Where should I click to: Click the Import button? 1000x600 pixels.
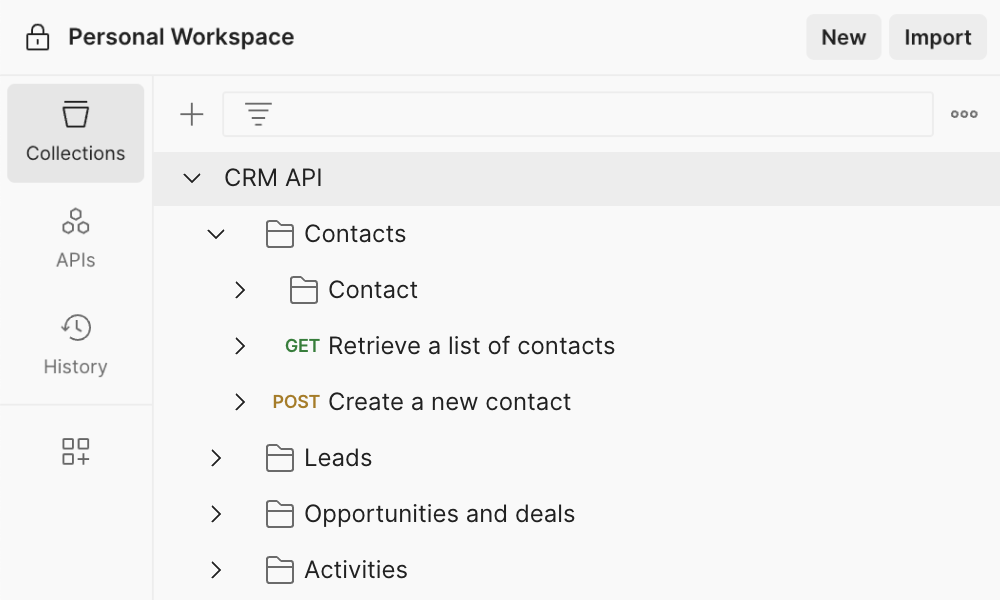(x=937, y=38)
